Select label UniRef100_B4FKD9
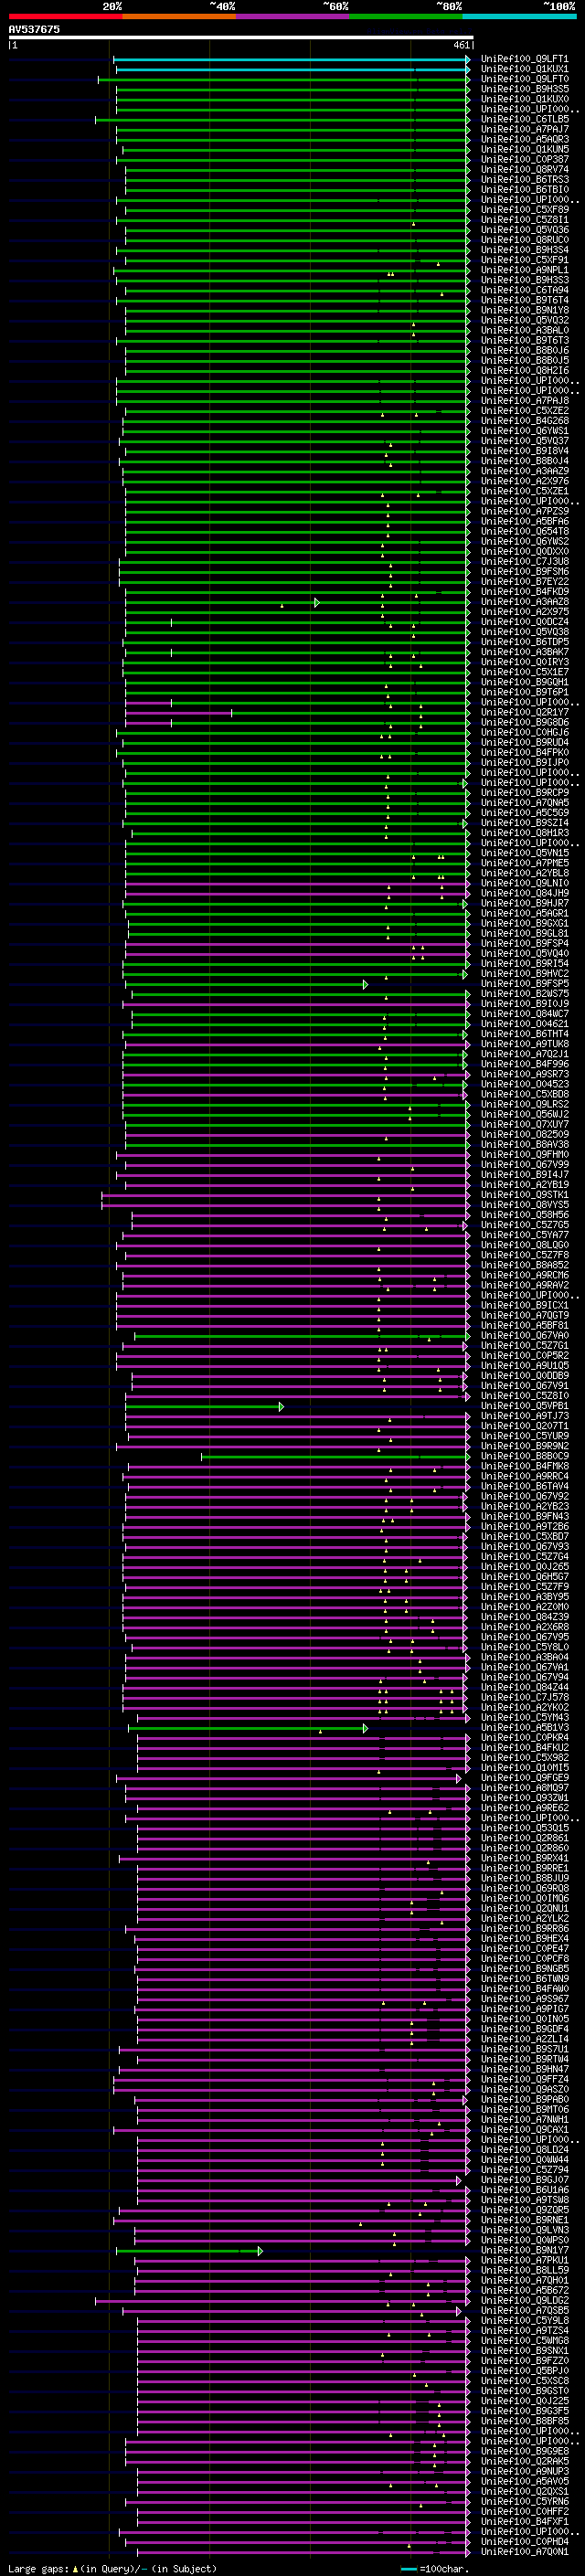 [x=525, y=591]
